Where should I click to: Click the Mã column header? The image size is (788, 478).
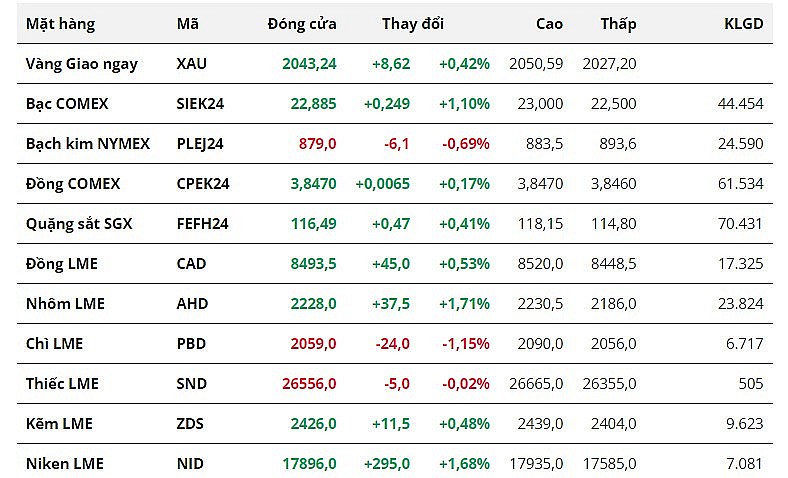[x=187, y=23]
